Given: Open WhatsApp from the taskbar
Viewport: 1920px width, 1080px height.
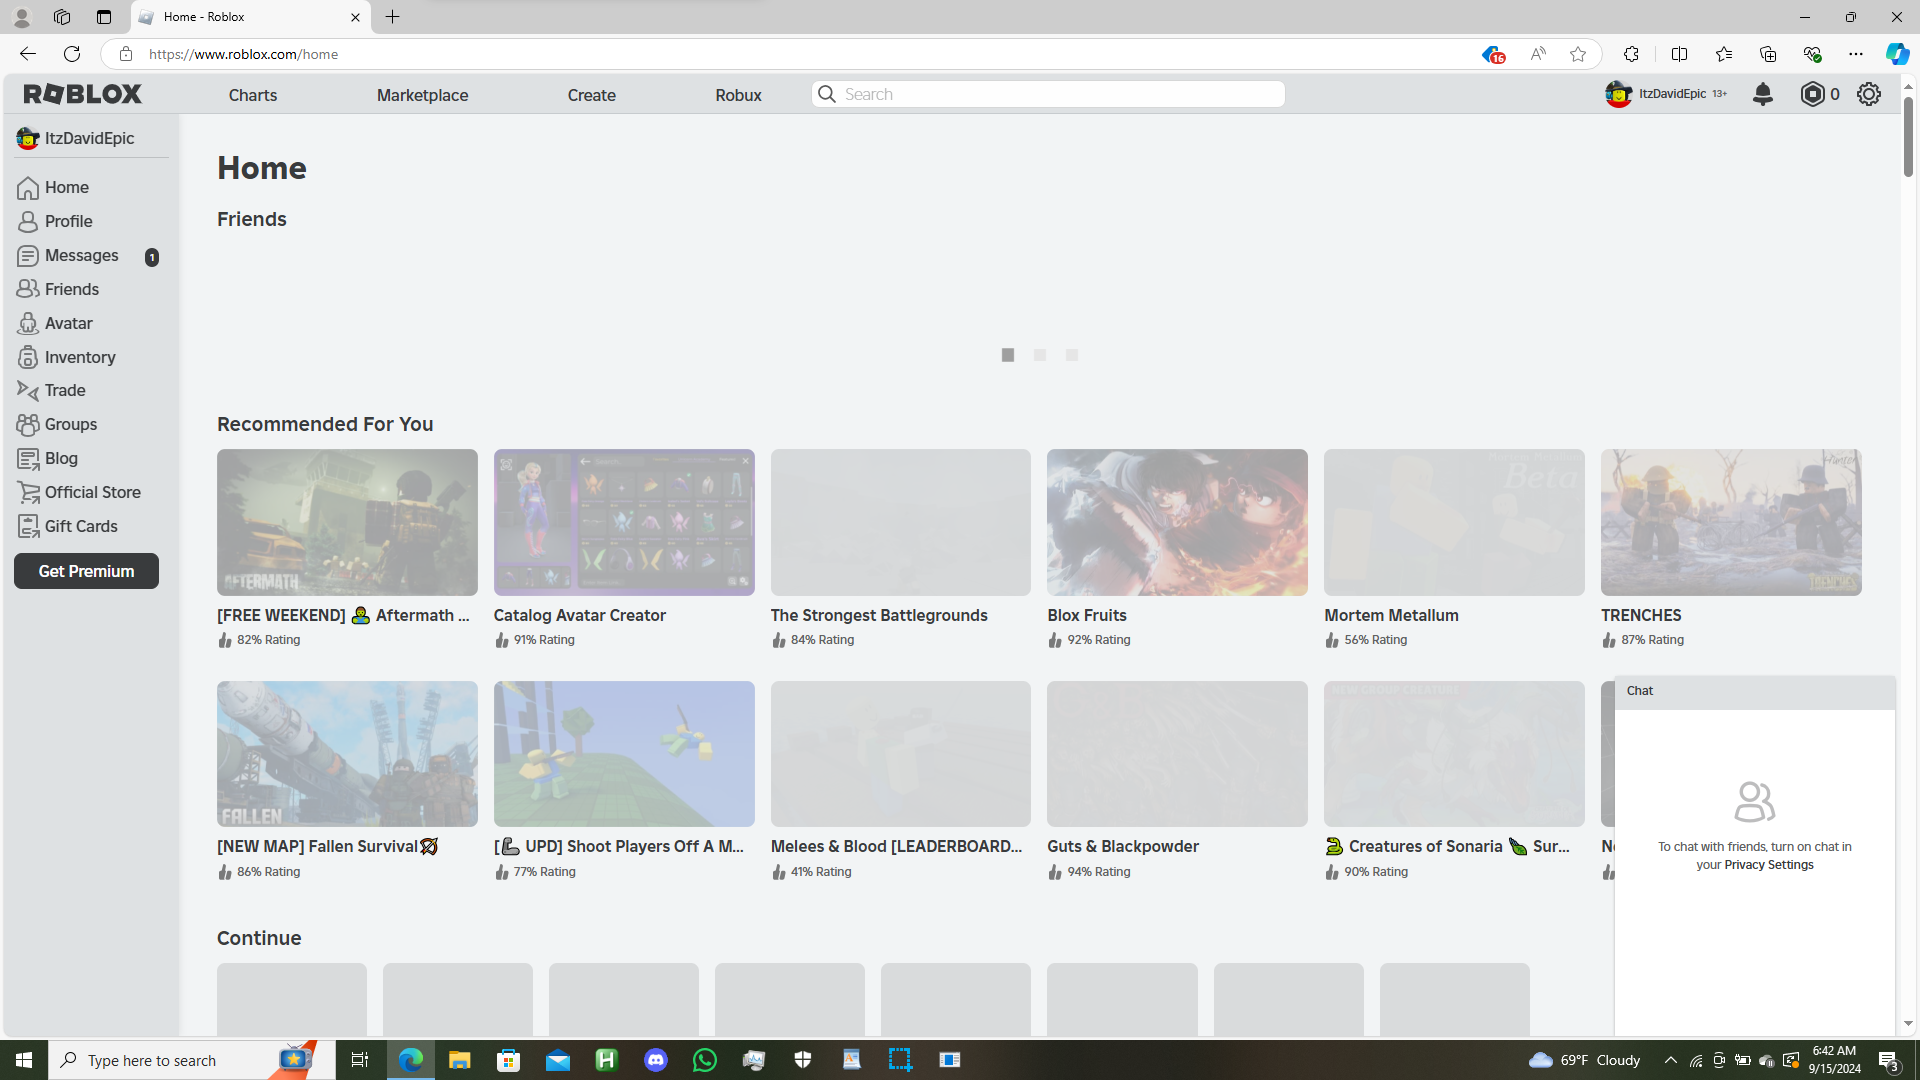Looking at the screenshot, I should point(705,1060).
